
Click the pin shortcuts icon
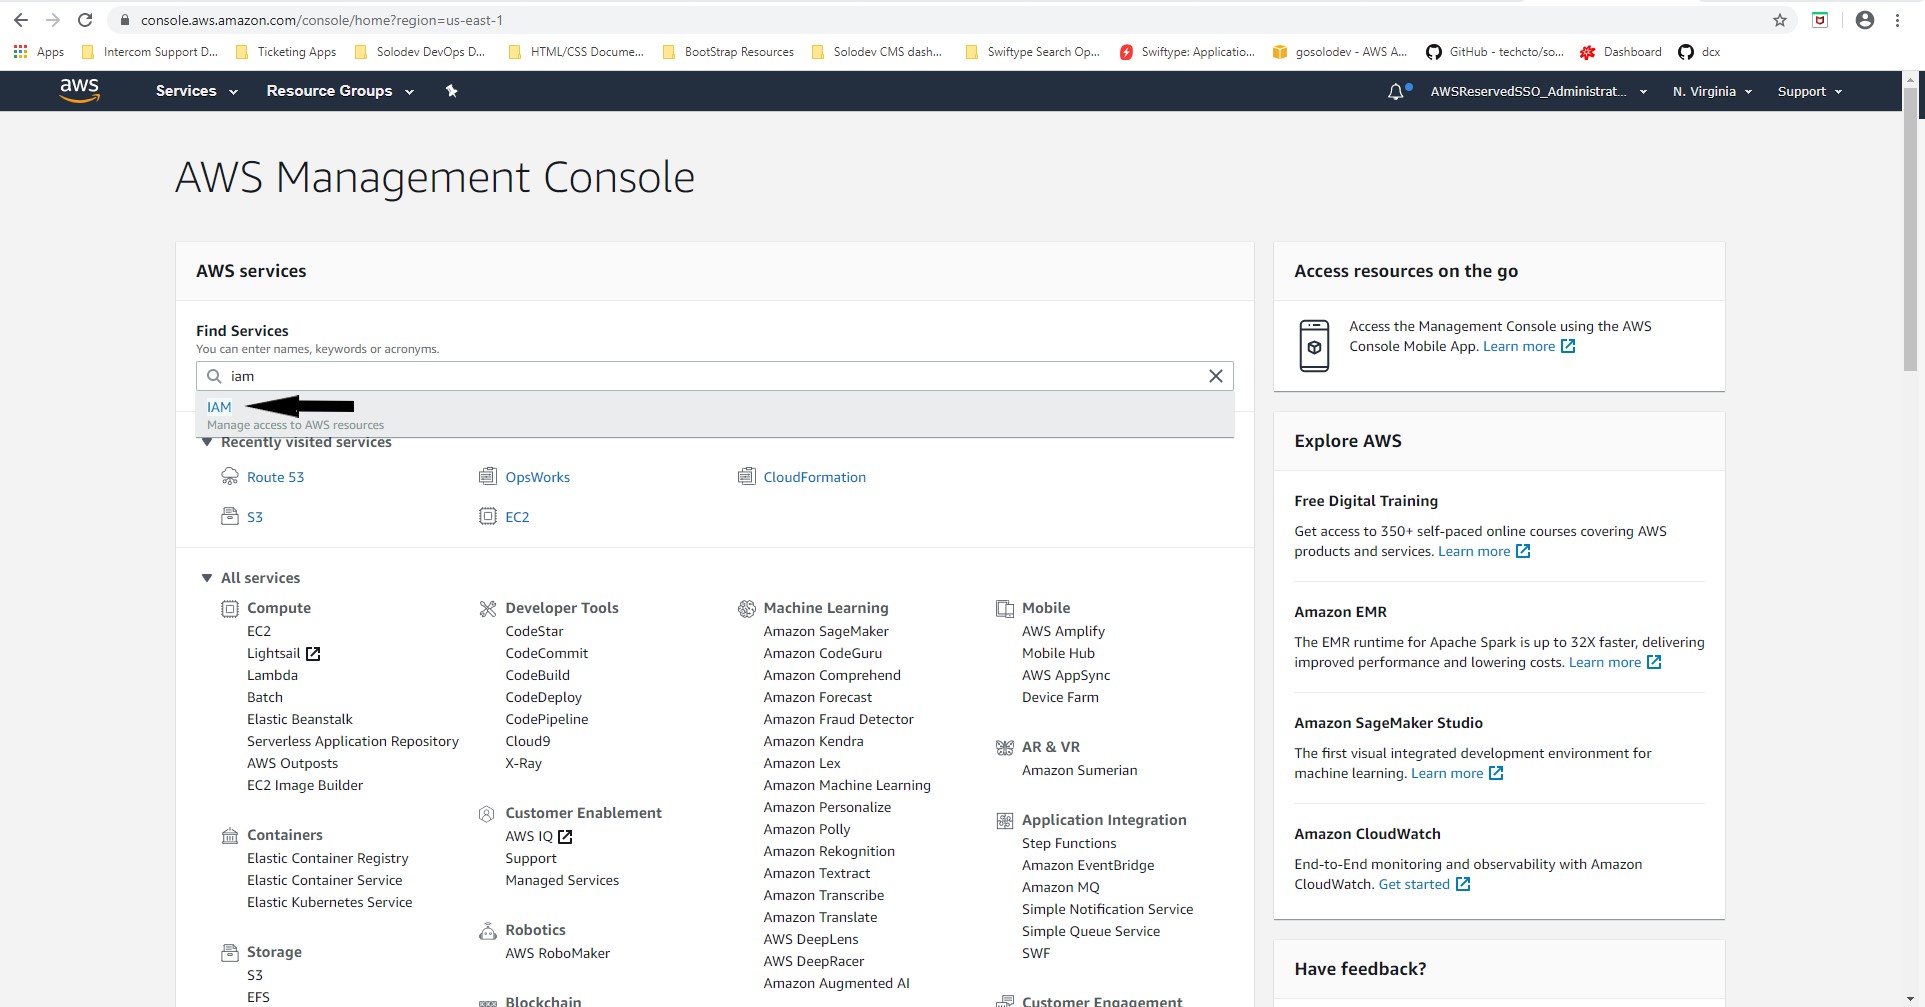click(451, 91)
